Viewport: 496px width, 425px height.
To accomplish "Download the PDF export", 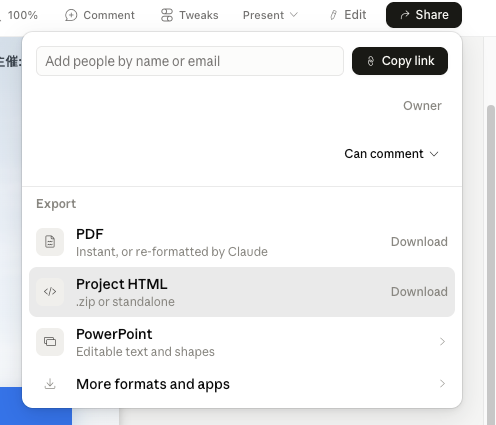I will coord(419,242).
